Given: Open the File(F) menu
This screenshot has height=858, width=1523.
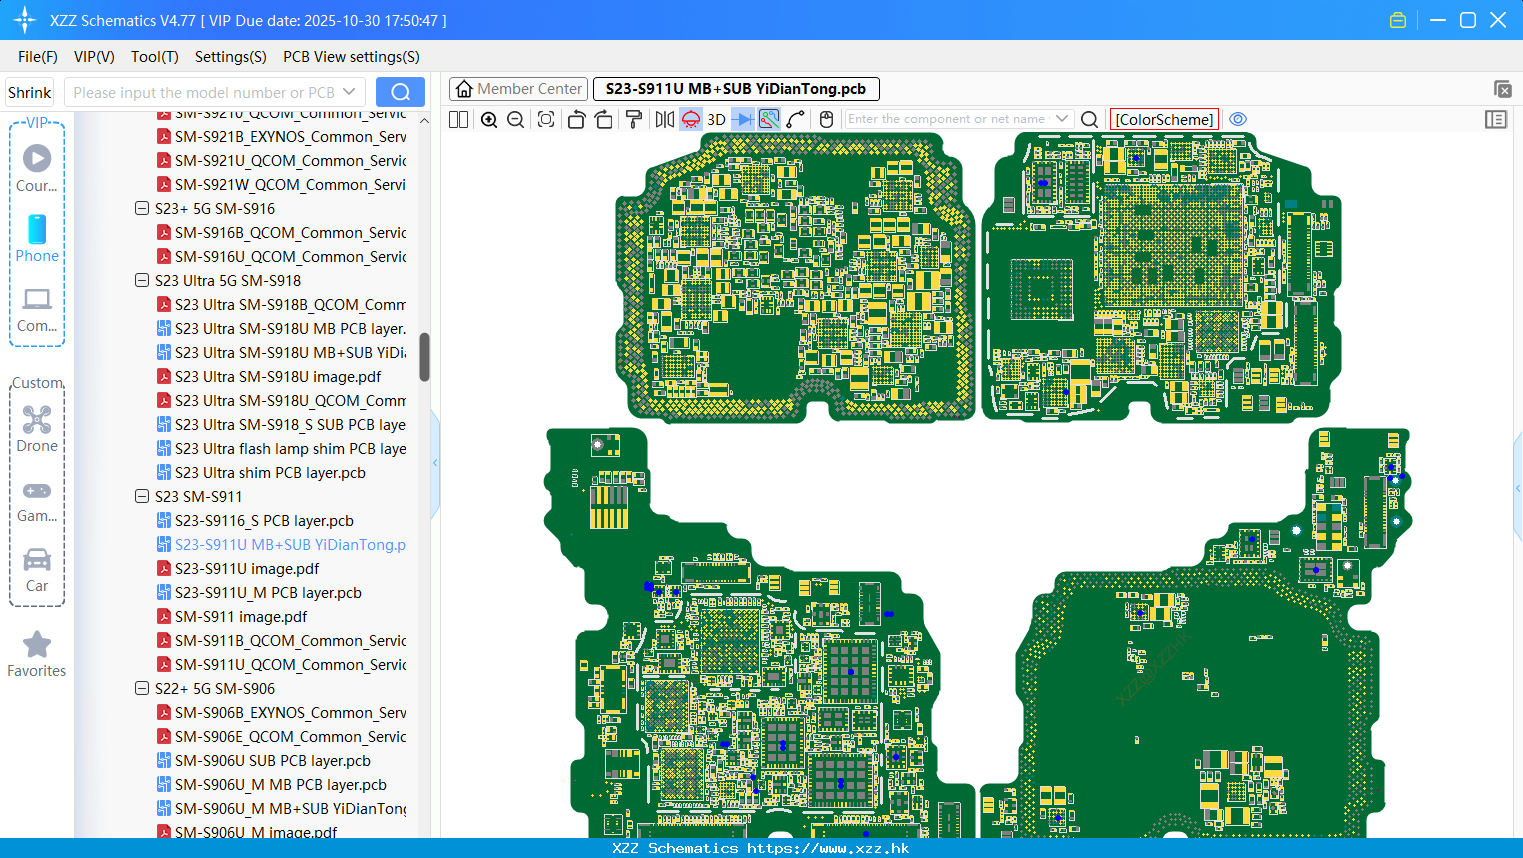Looking at the screenshot, I should coord(38,57).
